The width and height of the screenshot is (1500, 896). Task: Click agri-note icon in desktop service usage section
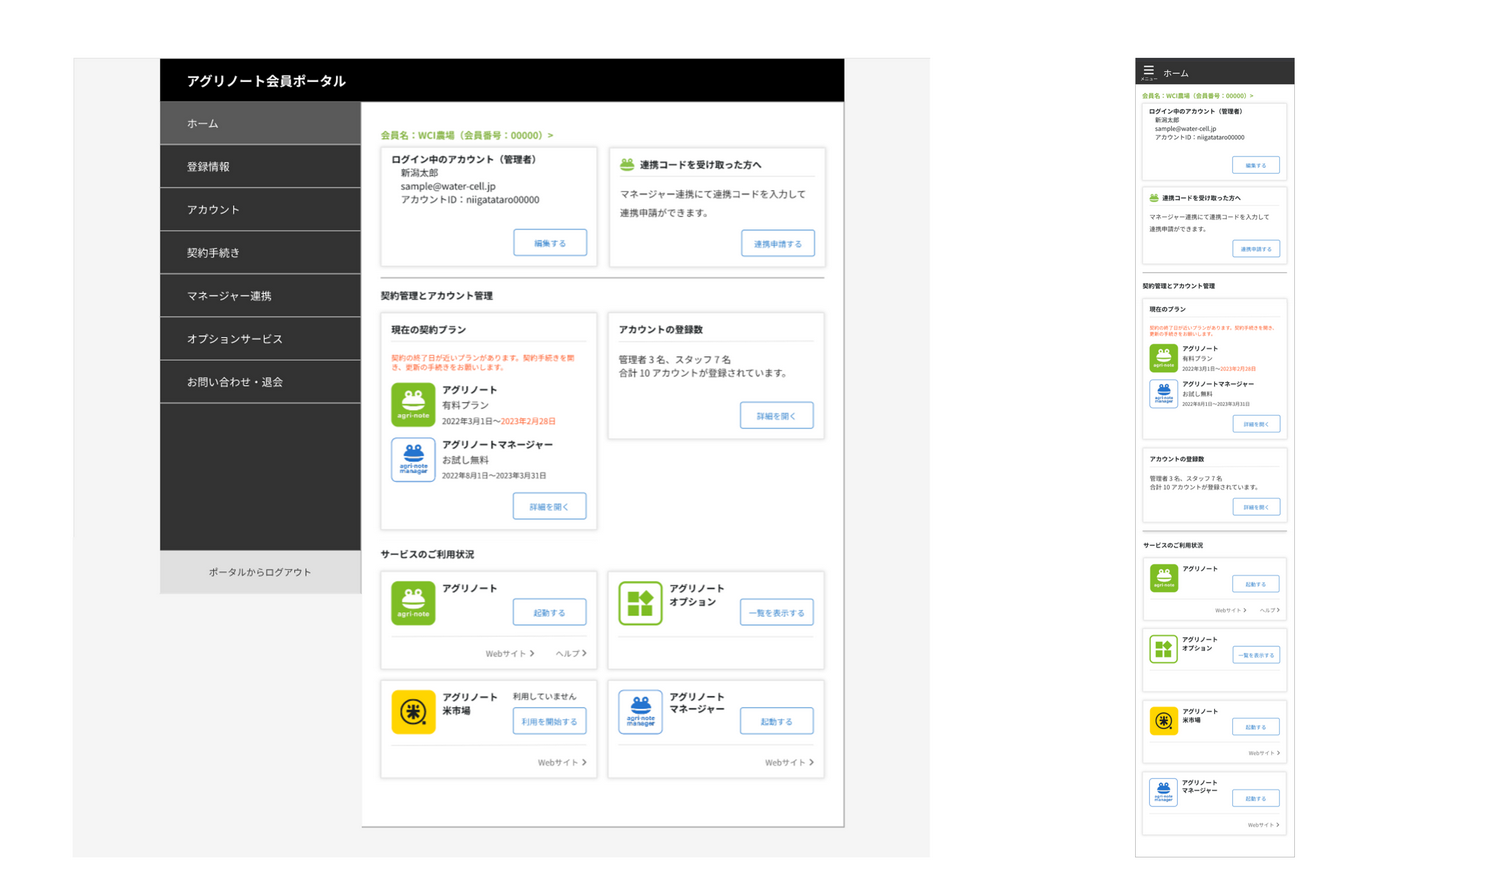413,603
